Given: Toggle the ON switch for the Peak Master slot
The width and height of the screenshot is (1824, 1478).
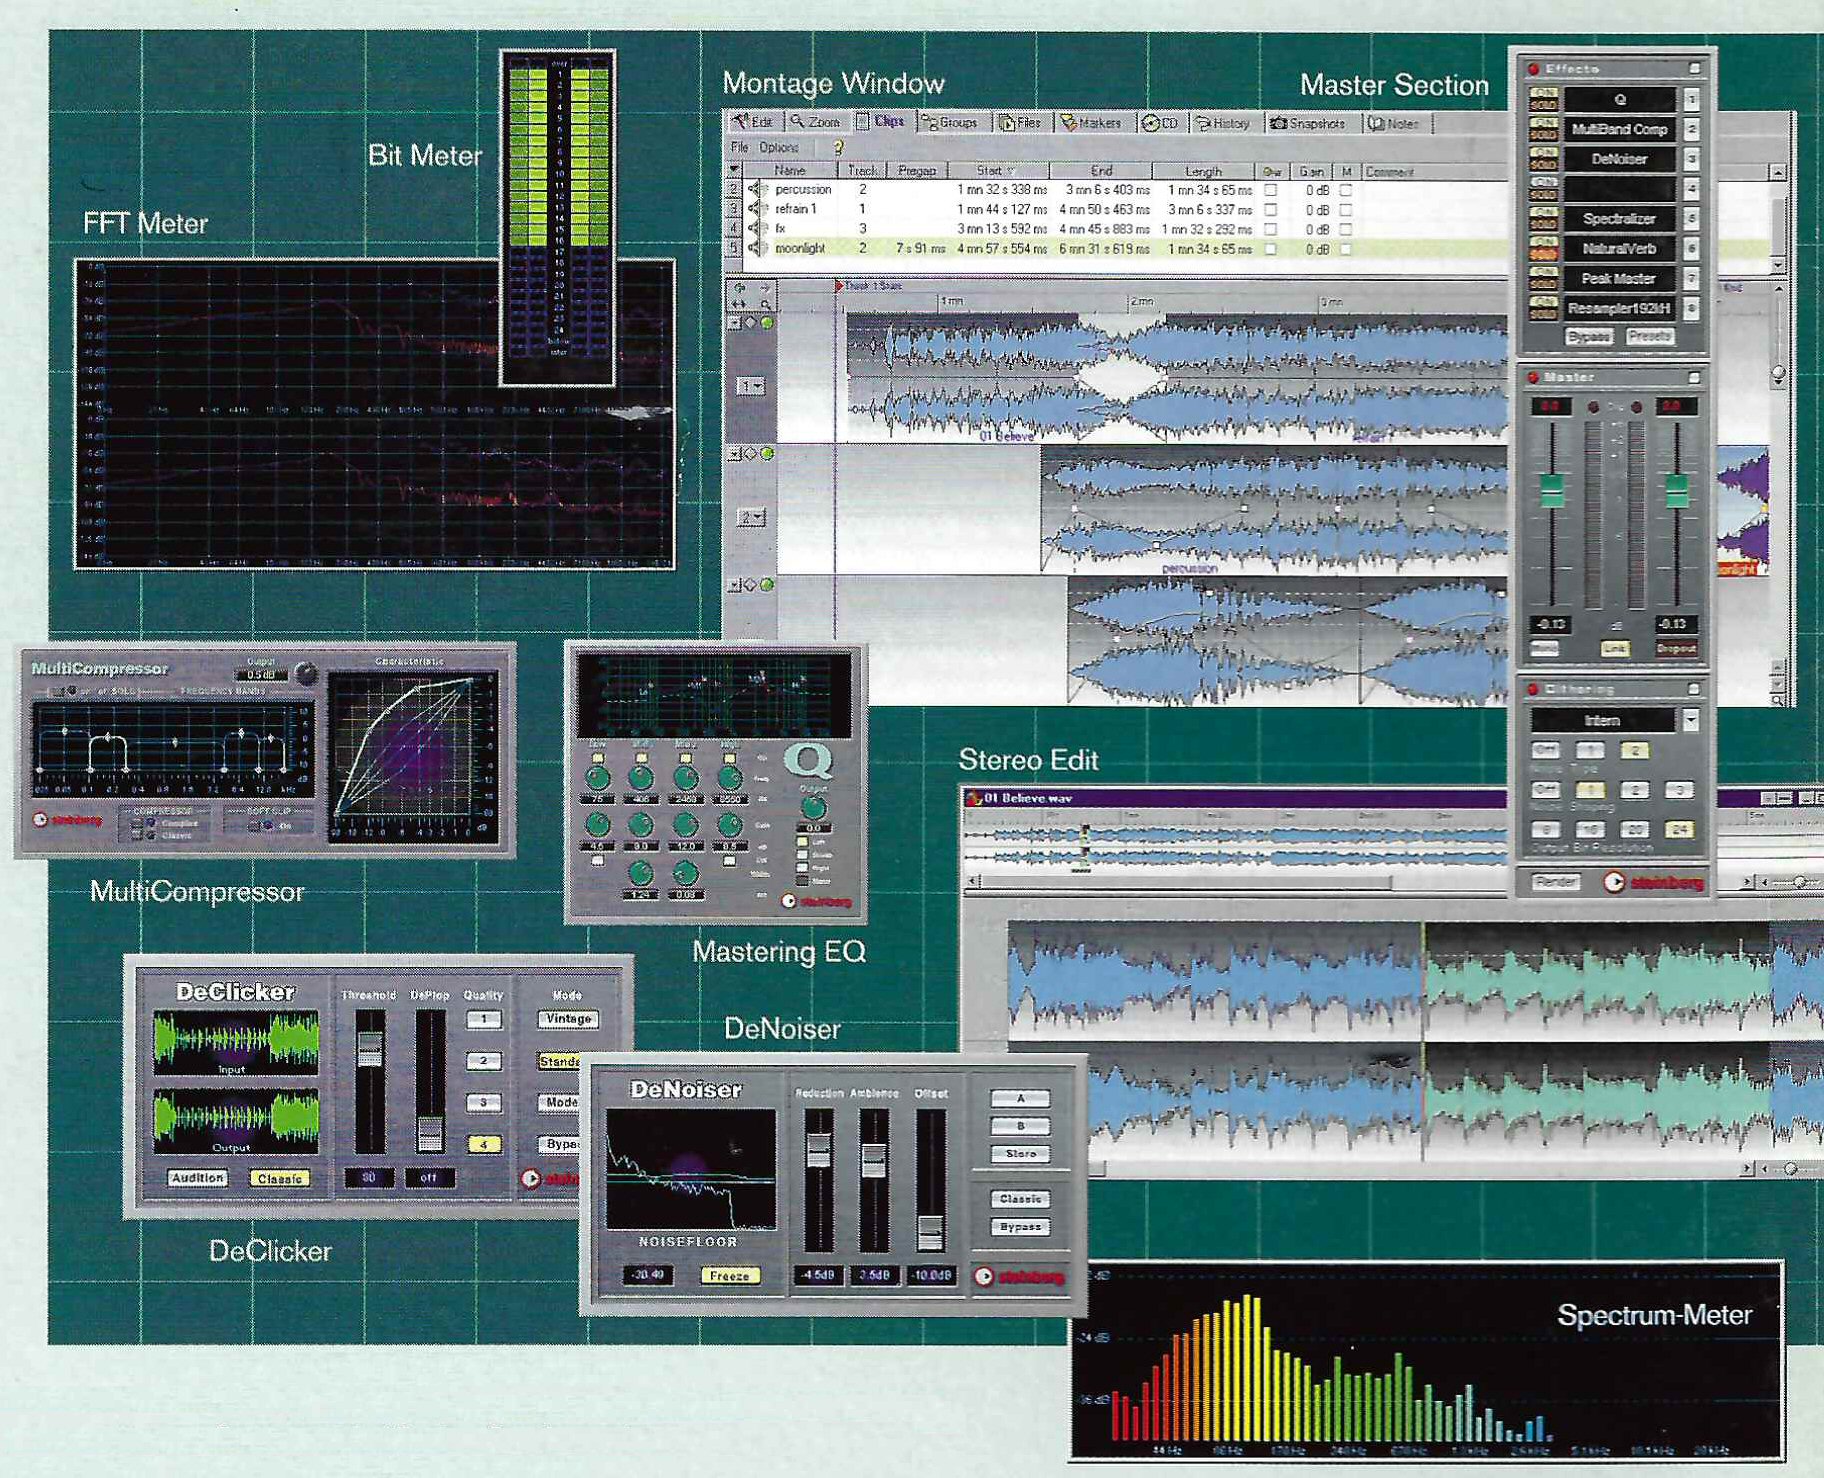Looking at the screenshot, I should [x=1544, y=272].
